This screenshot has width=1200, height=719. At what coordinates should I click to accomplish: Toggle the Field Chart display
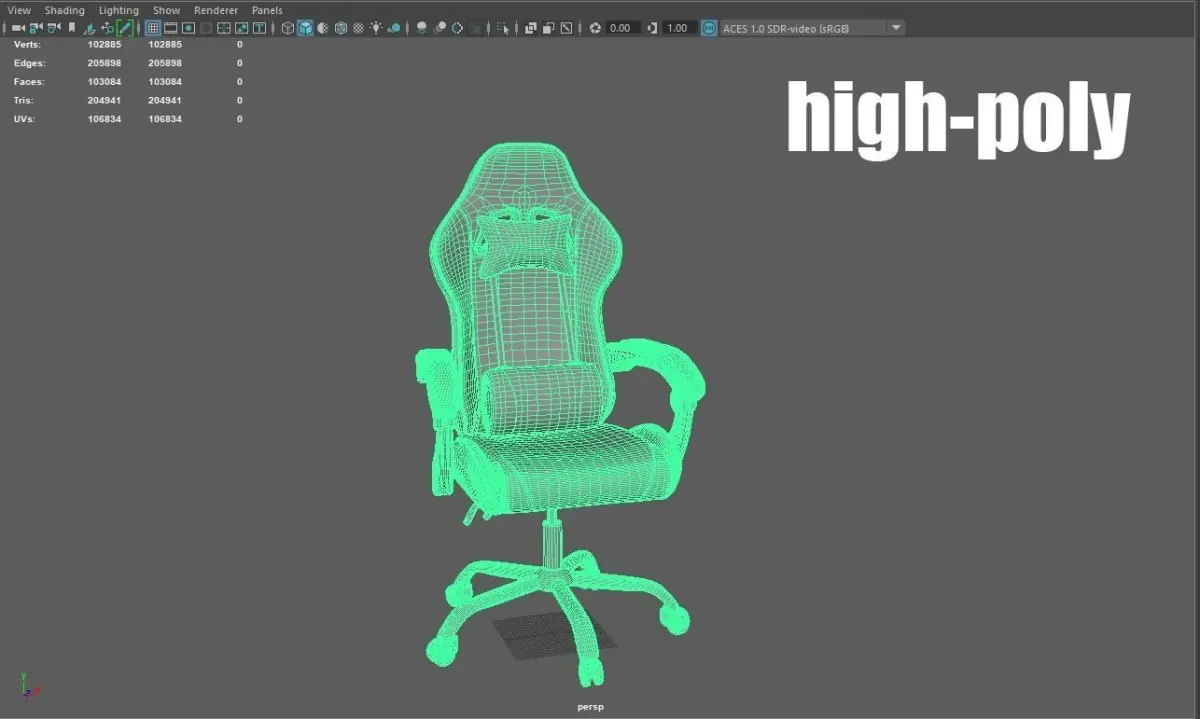(224, 28)
